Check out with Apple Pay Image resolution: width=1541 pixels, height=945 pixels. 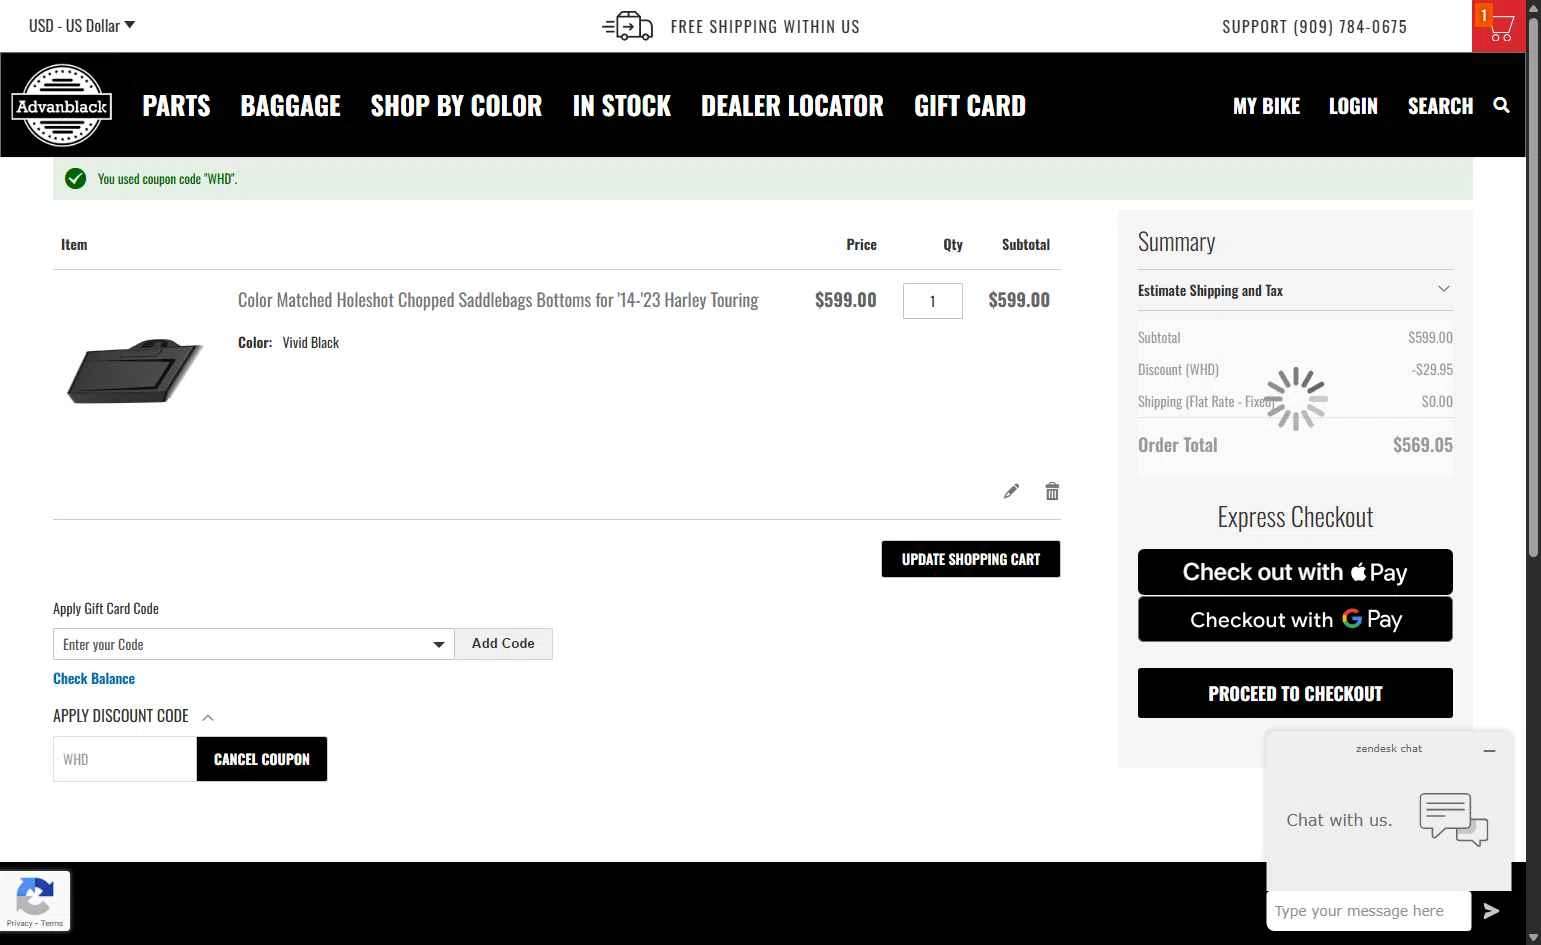click(x=1295, y=572)
